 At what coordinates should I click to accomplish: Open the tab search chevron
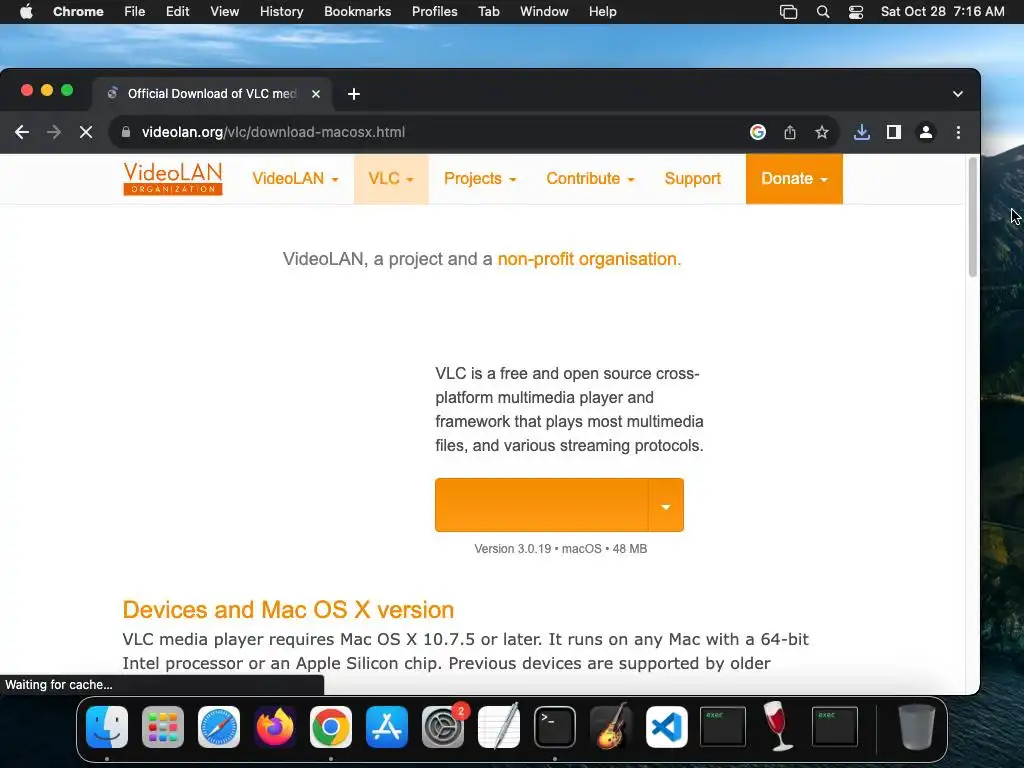click(x=957, y=94)
